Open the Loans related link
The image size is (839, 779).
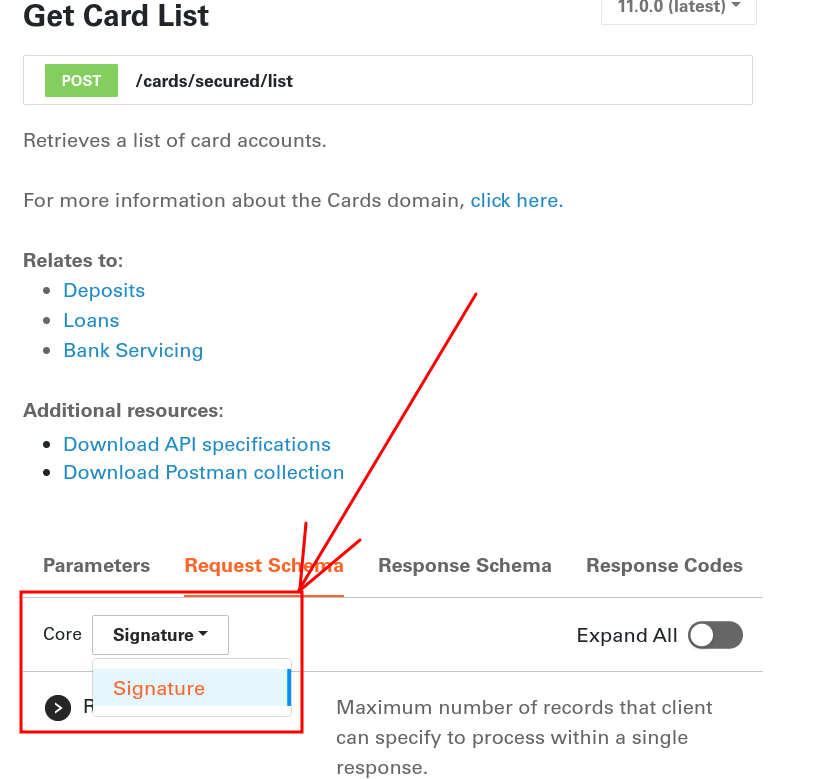91,320
